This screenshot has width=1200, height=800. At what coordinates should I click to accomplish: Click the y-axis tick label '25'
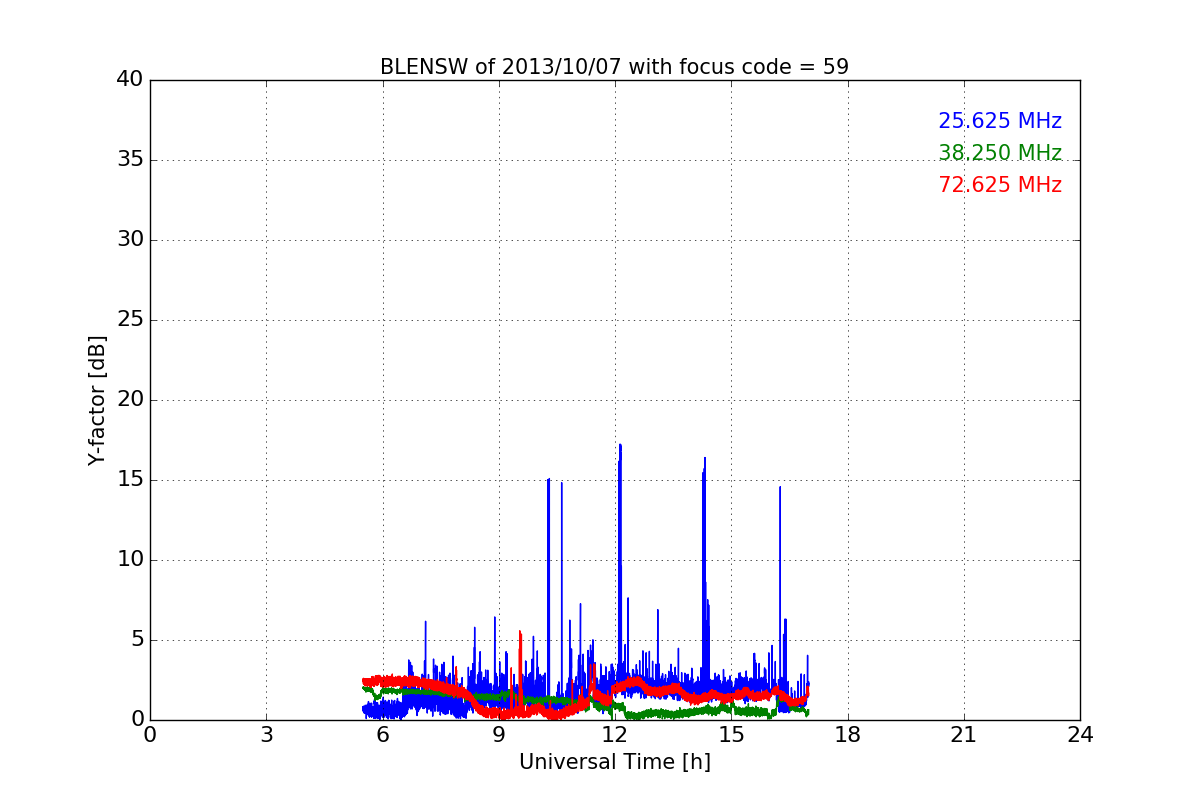(x=130, y=319)
